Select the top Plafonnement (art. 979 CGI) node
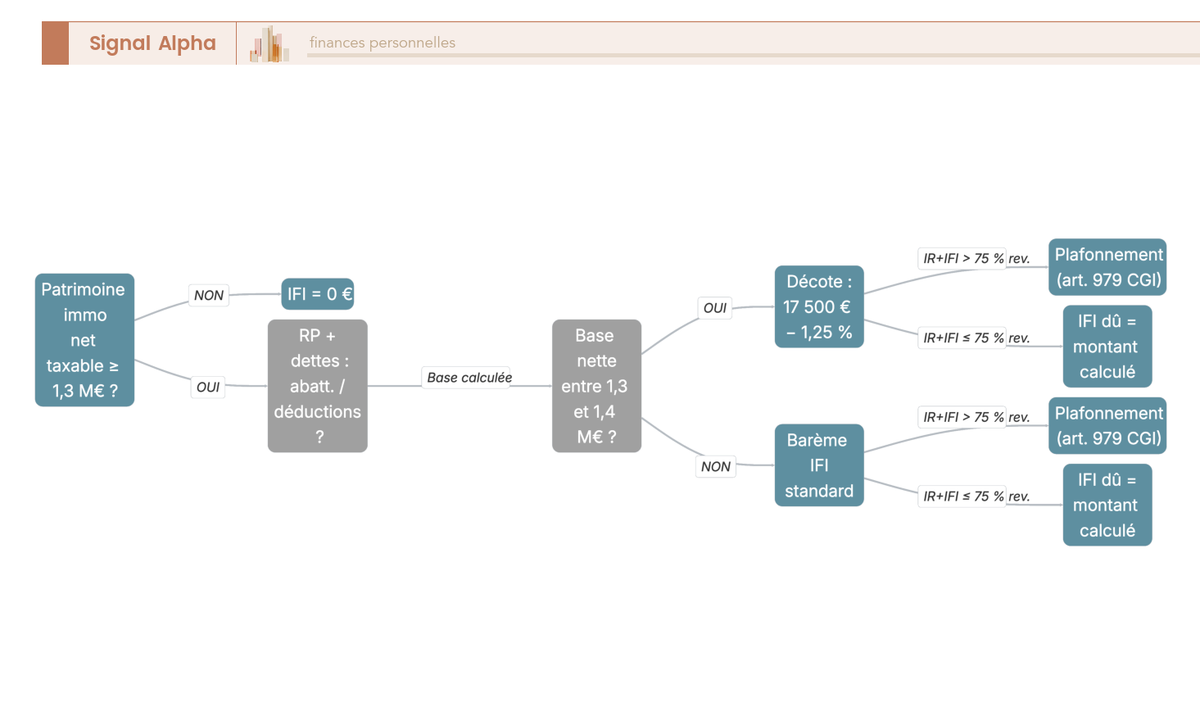The width and height of the screenshot is (1200, 721). point(1108,267)
